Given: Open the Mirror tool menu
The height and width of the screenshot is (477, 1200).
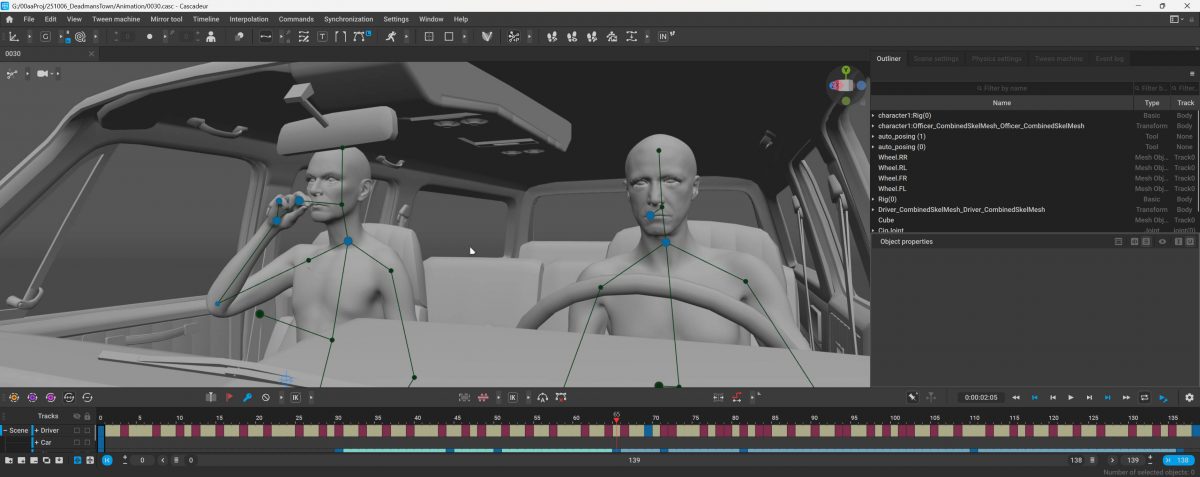Looking at the screenshot, I should (x=166, y=19).
